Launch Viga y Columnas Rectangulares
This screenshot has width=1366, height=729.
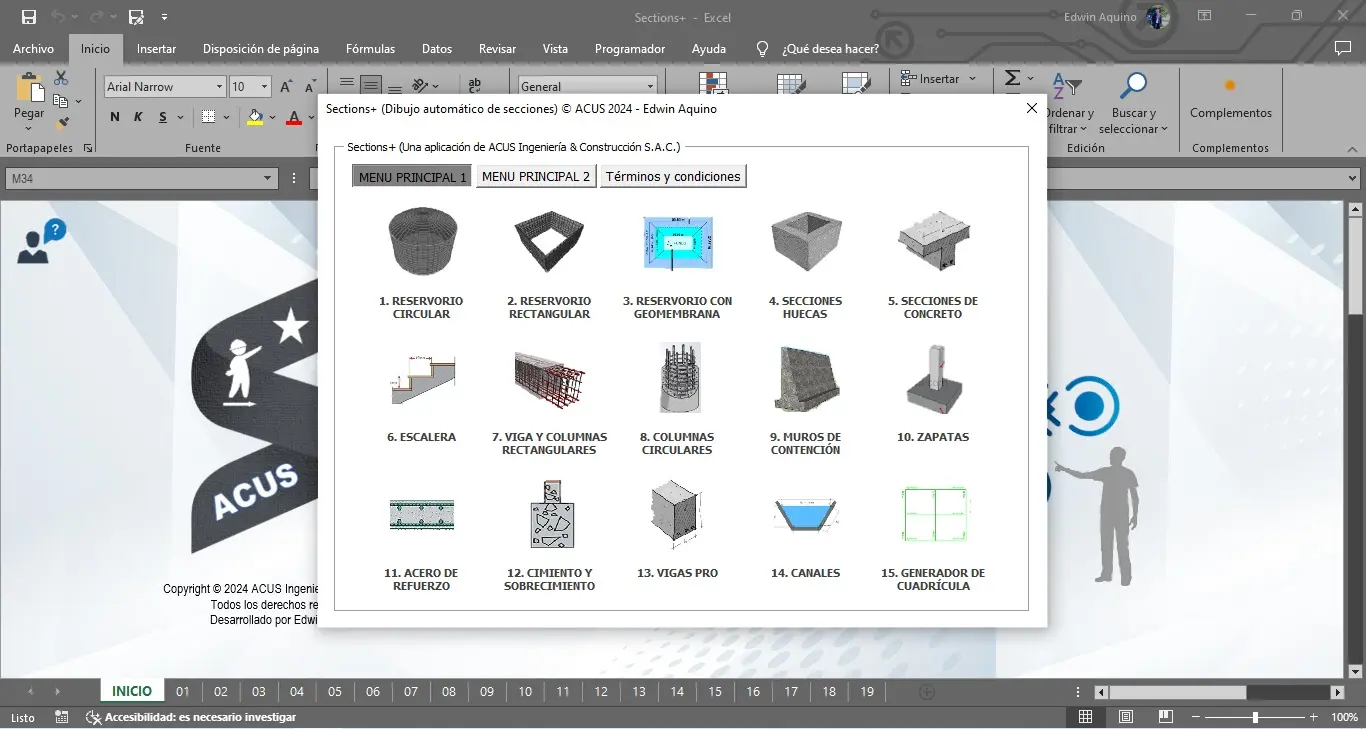pyautogui.click(x=549, y=378)
